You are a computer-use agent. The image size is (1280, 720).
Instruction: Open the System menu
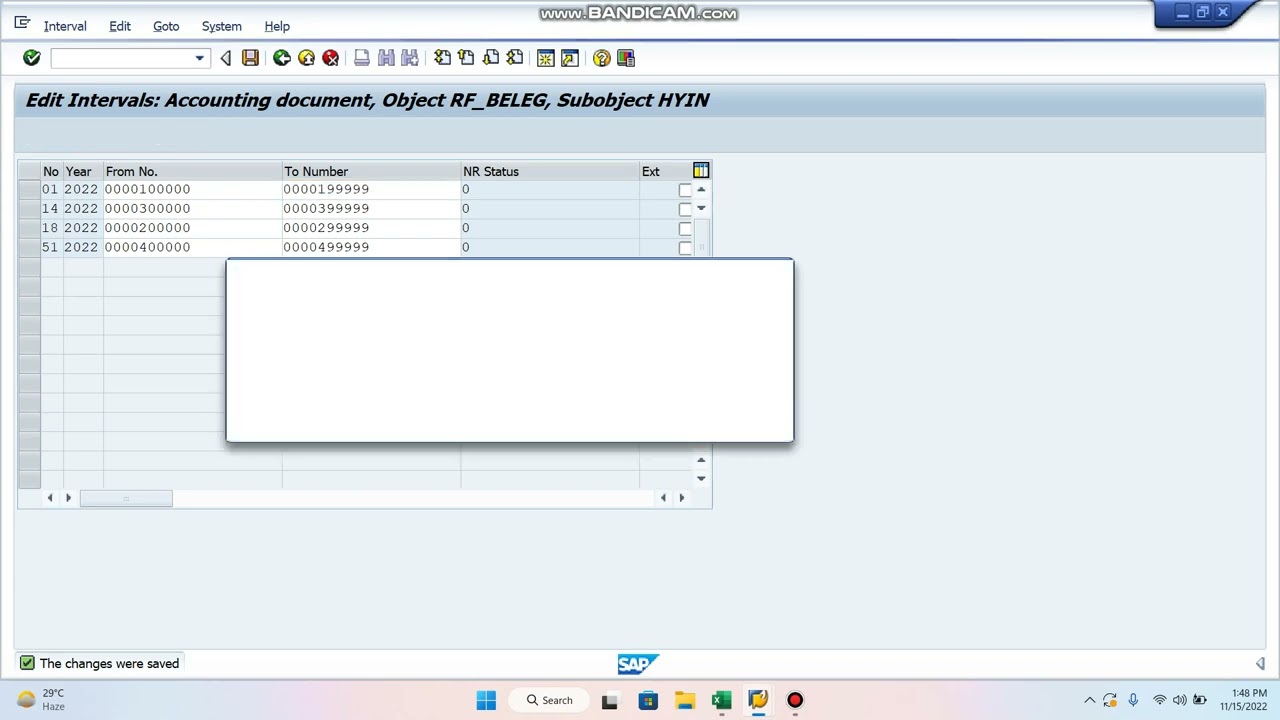pos(221,26)
